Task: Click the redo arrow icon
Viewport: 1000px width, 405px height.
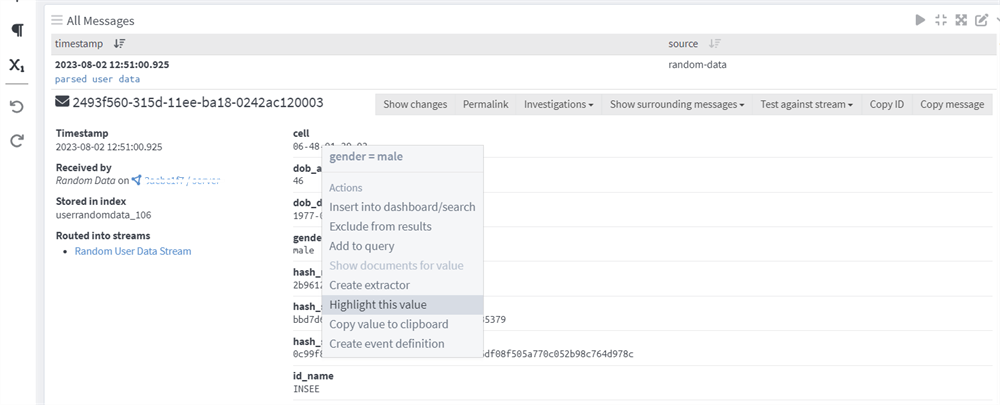Action: click(16, 141)
